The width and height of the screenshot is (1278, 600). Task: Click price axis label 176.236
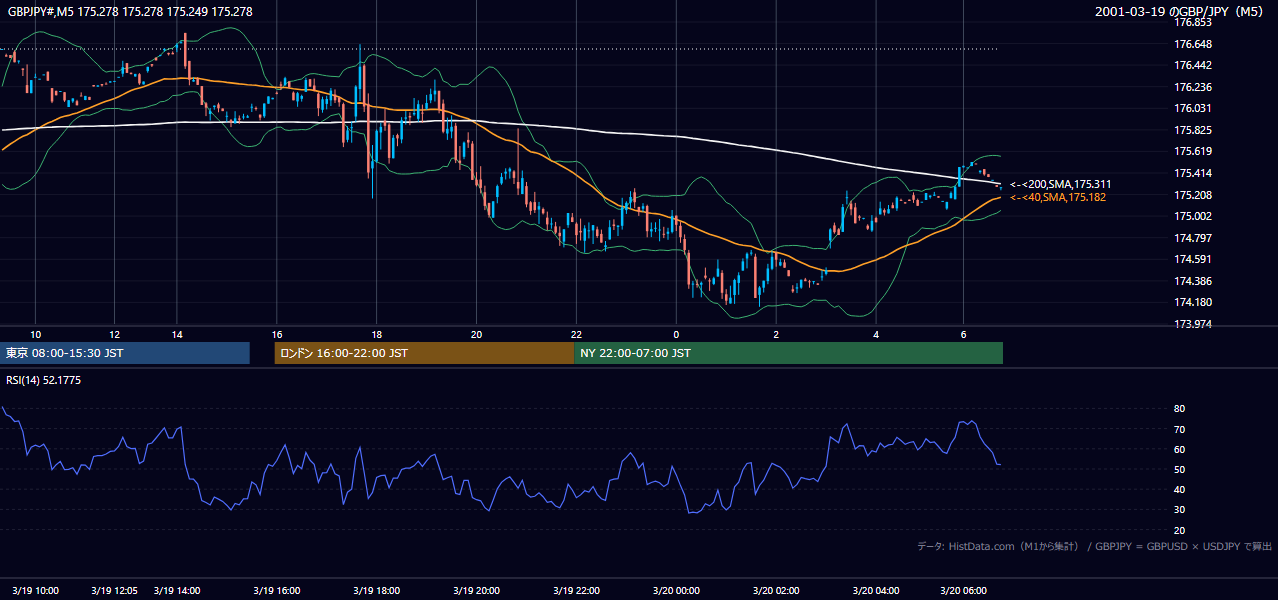1192,87
